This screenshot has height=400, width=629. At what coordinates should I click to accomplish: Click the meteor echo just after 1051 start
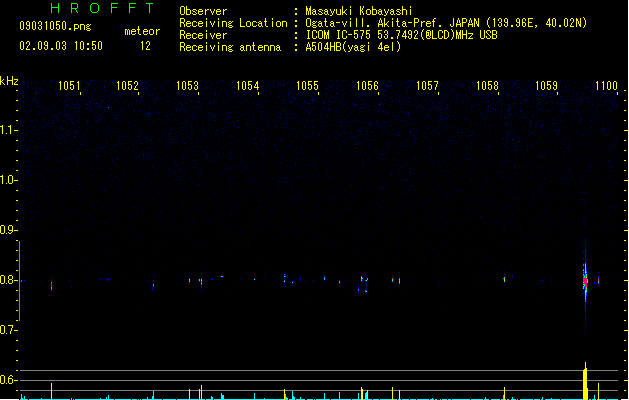51,284
